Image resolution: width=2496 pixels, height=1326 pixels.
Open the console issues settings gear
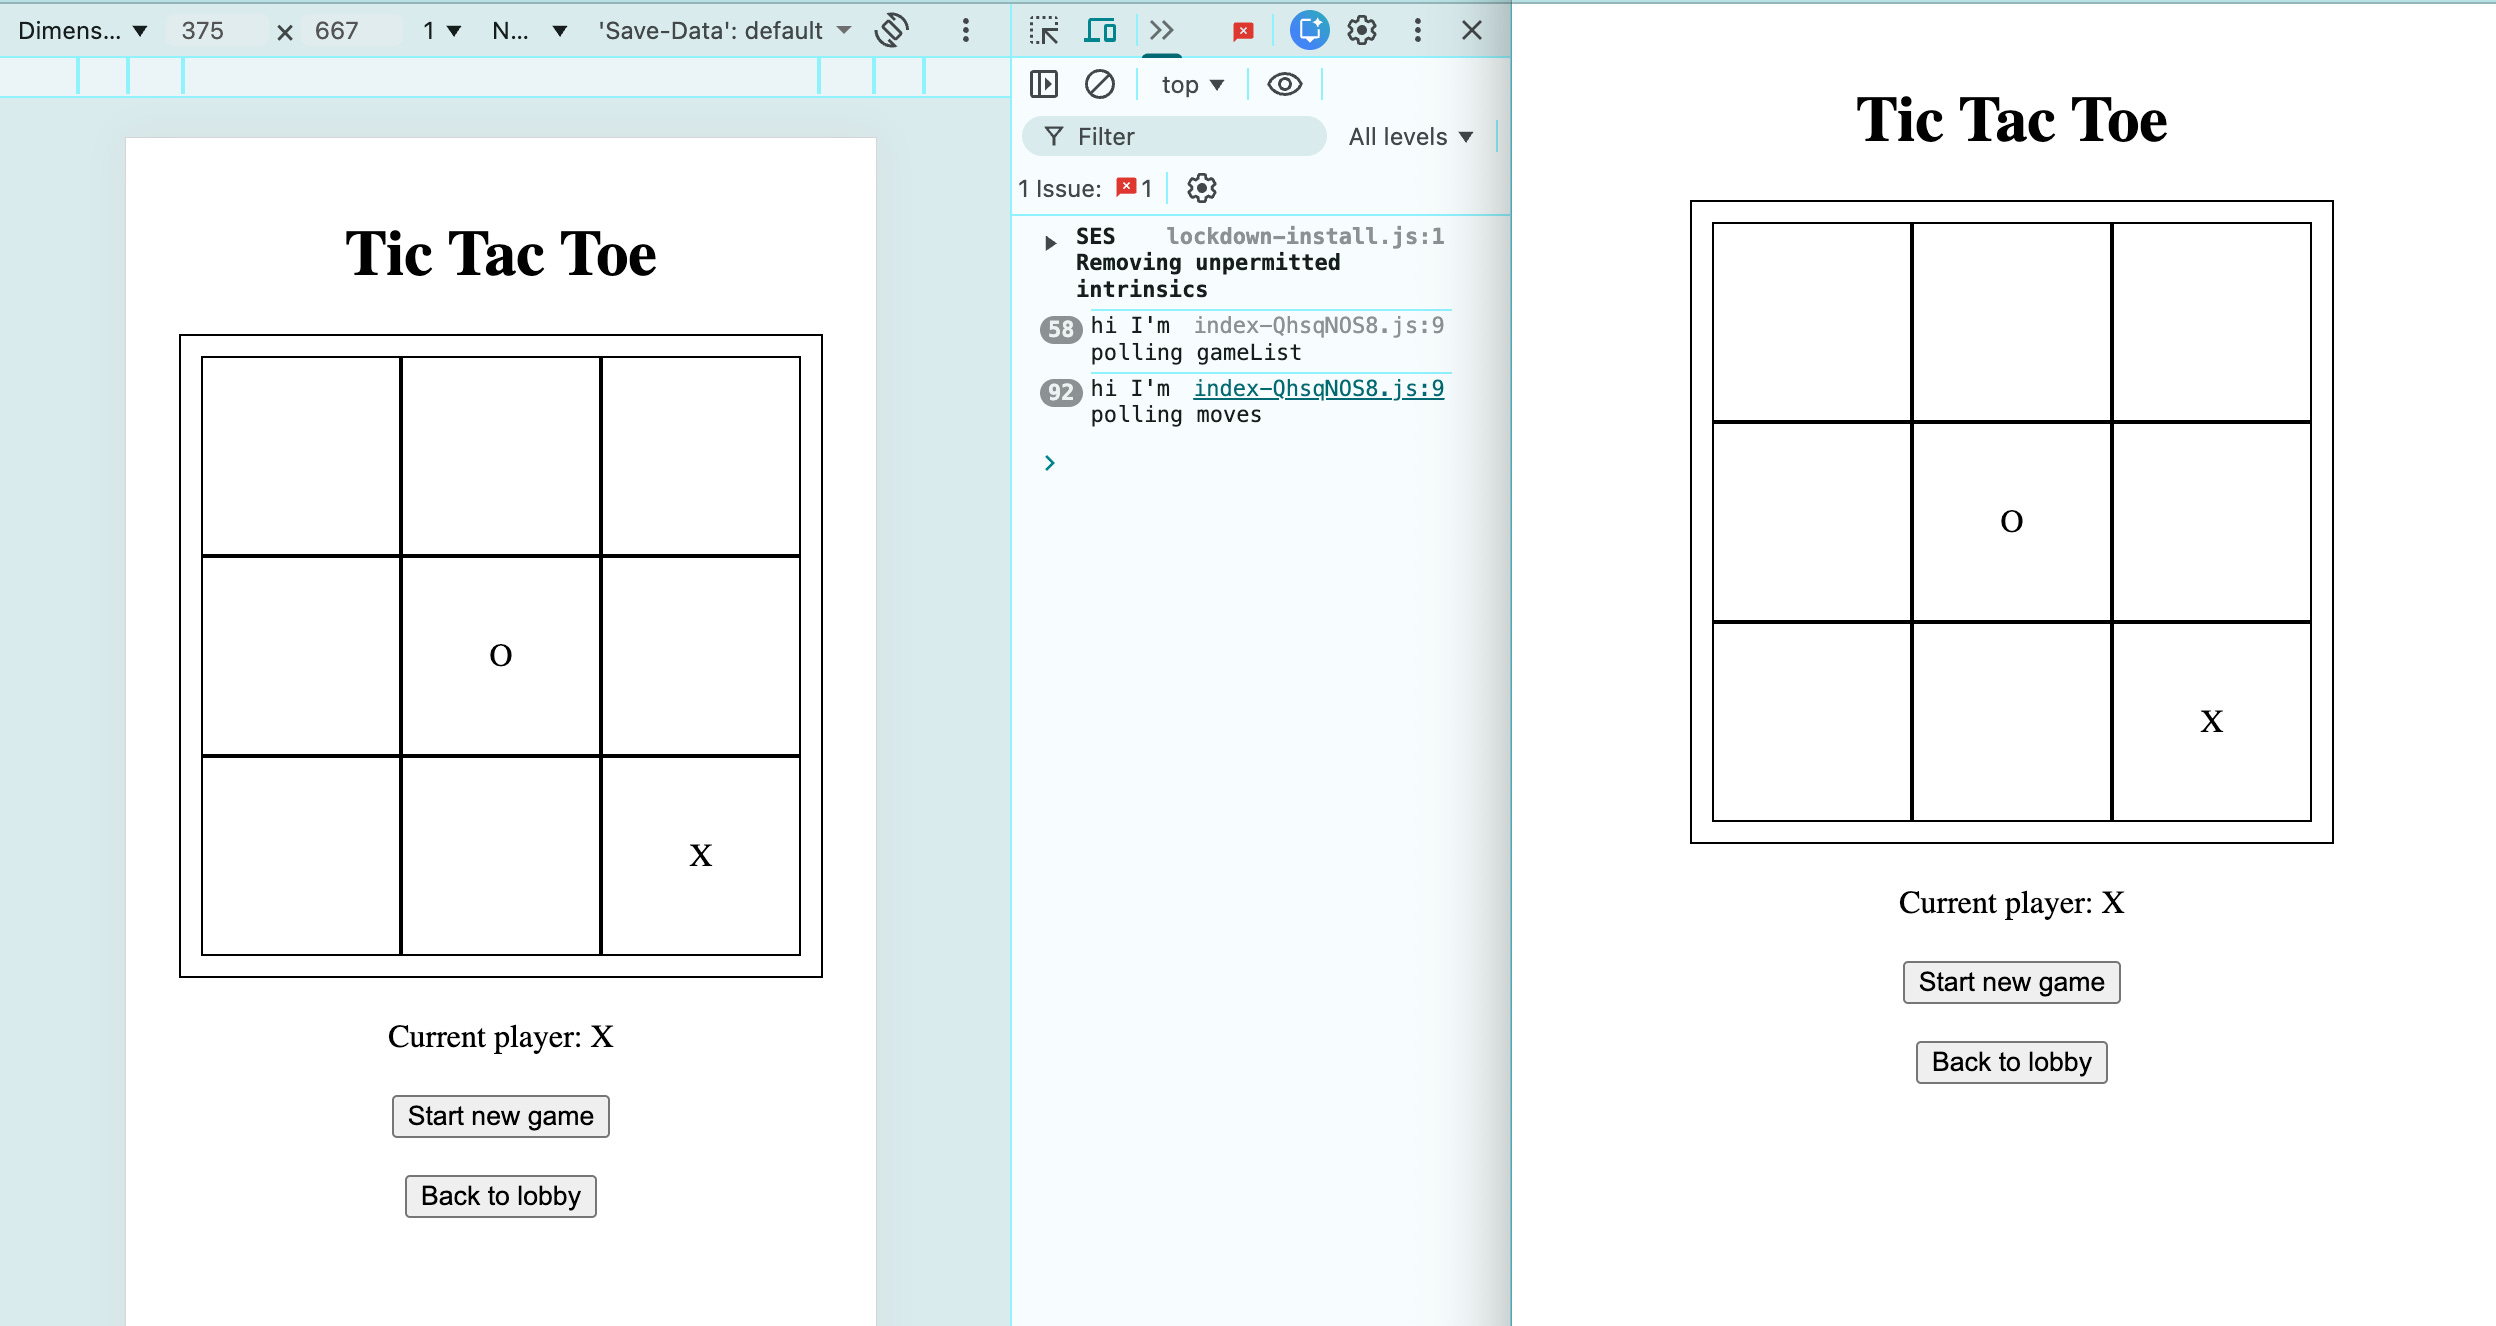point(1201,188)
